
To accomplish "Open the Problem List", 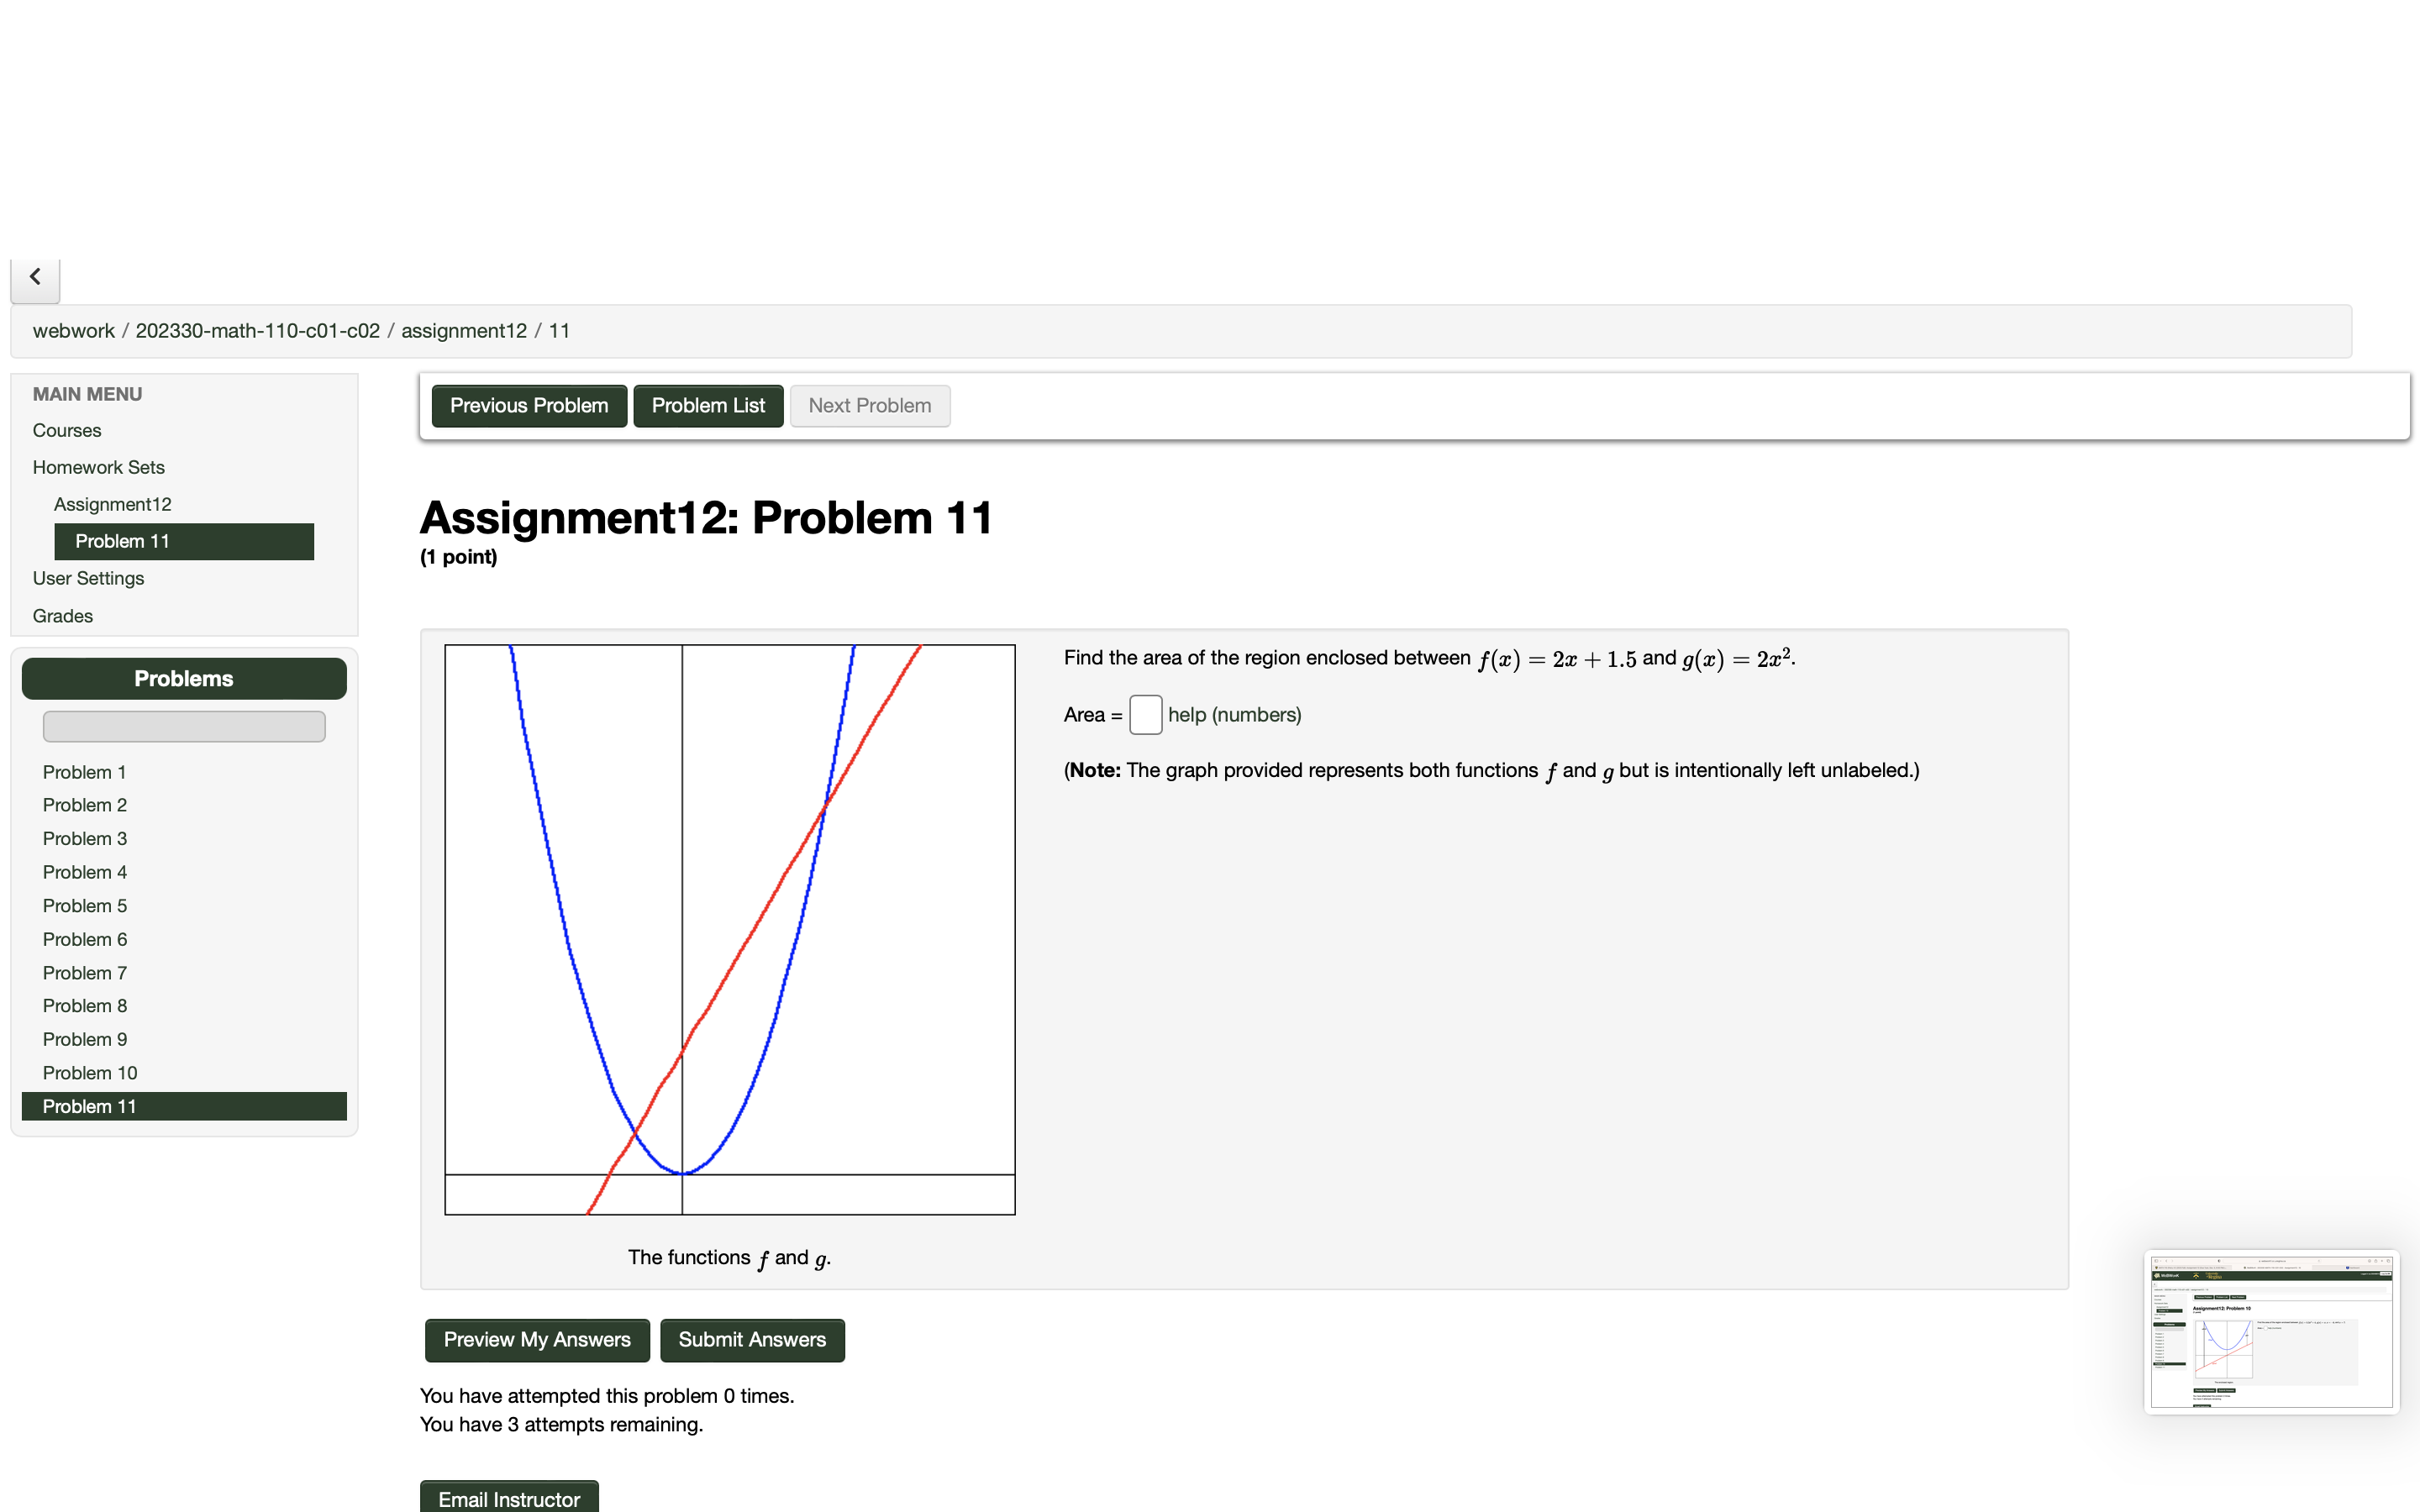I will (707, 405).
